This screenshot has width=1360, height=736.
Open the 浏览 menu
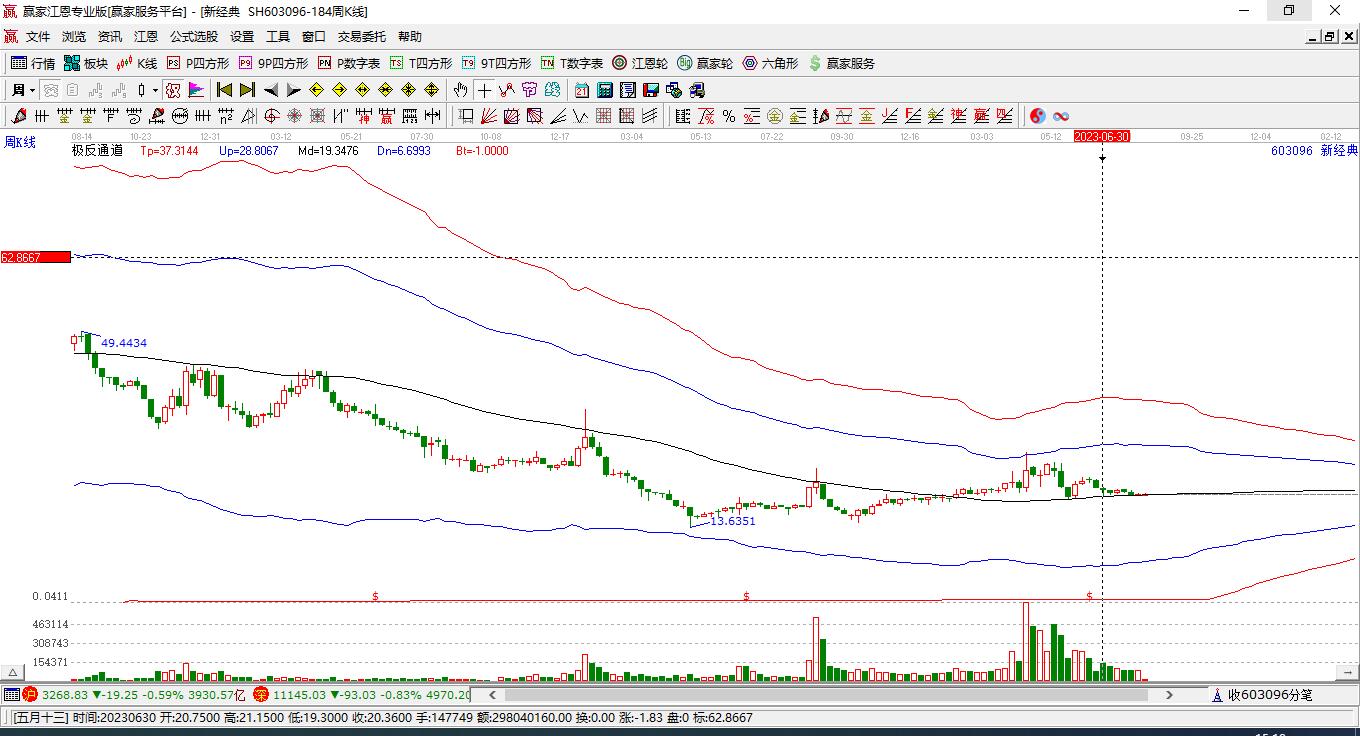pyautogui.click(x=74, y=37)
